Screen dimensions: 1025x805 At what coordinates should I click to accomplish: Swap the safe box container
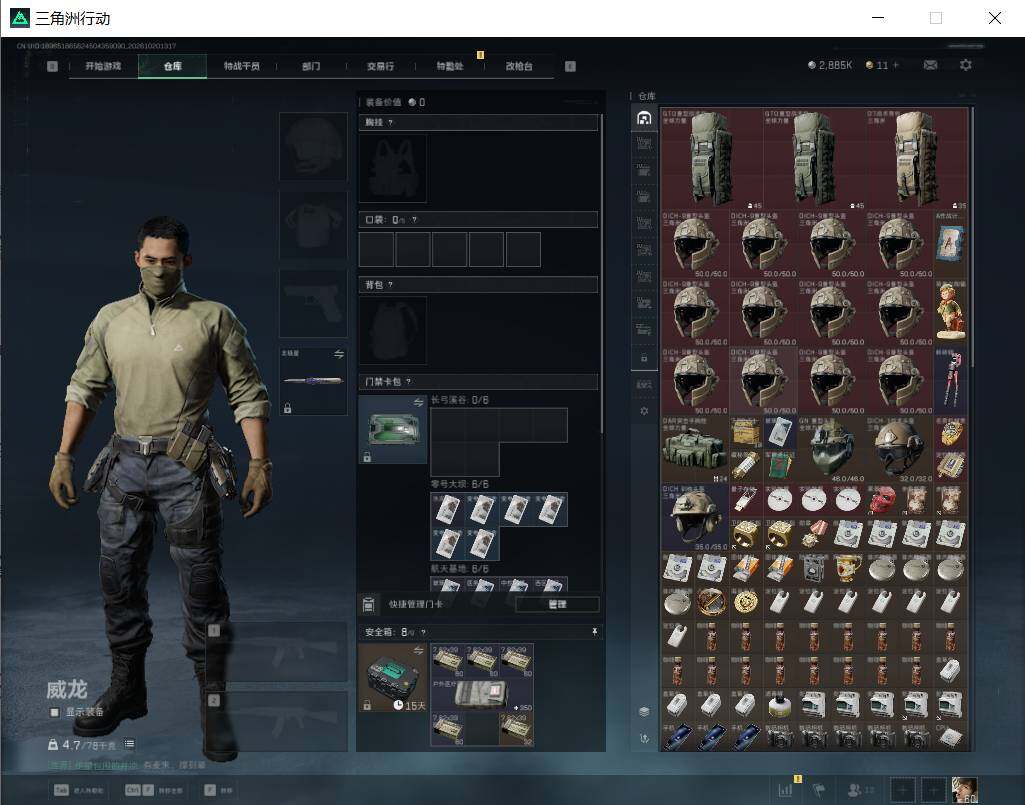pyautogui.click(x=418, y=650)
